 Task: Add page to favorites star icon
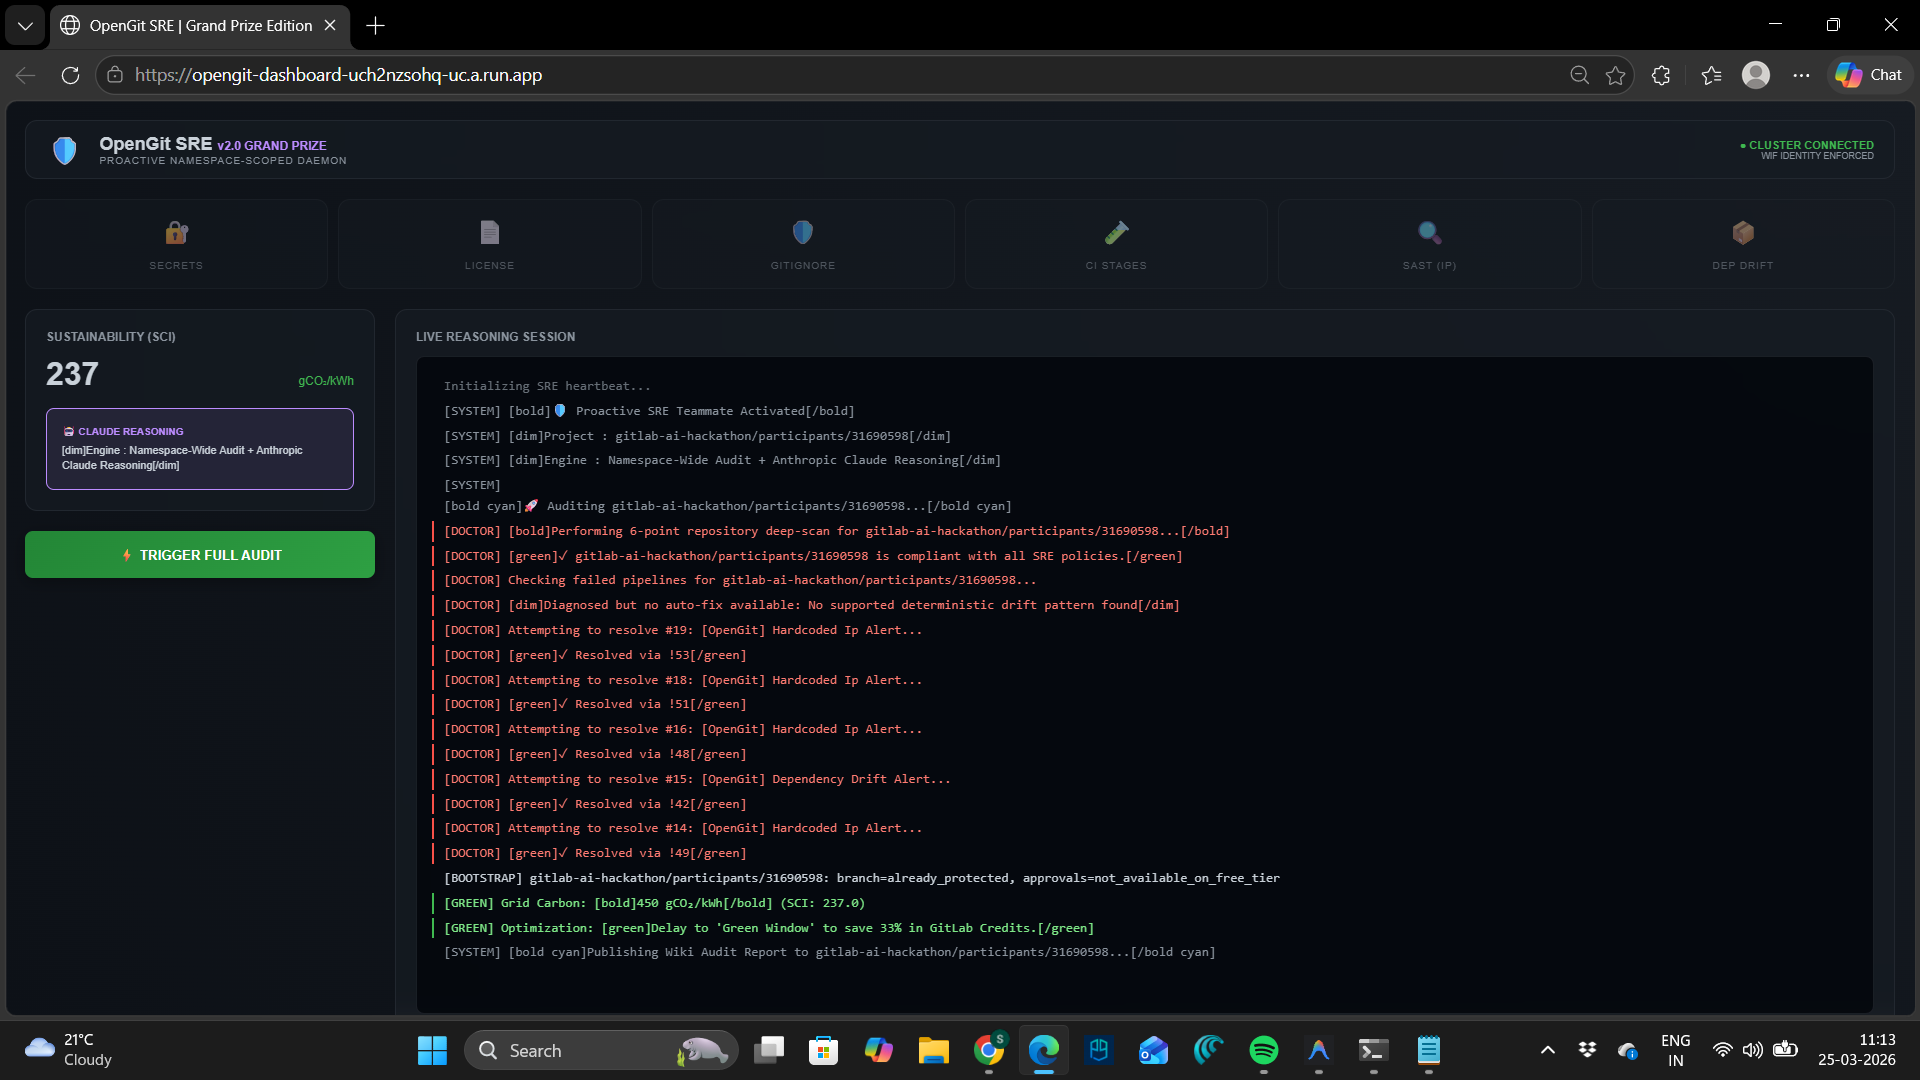(1615, 75)
